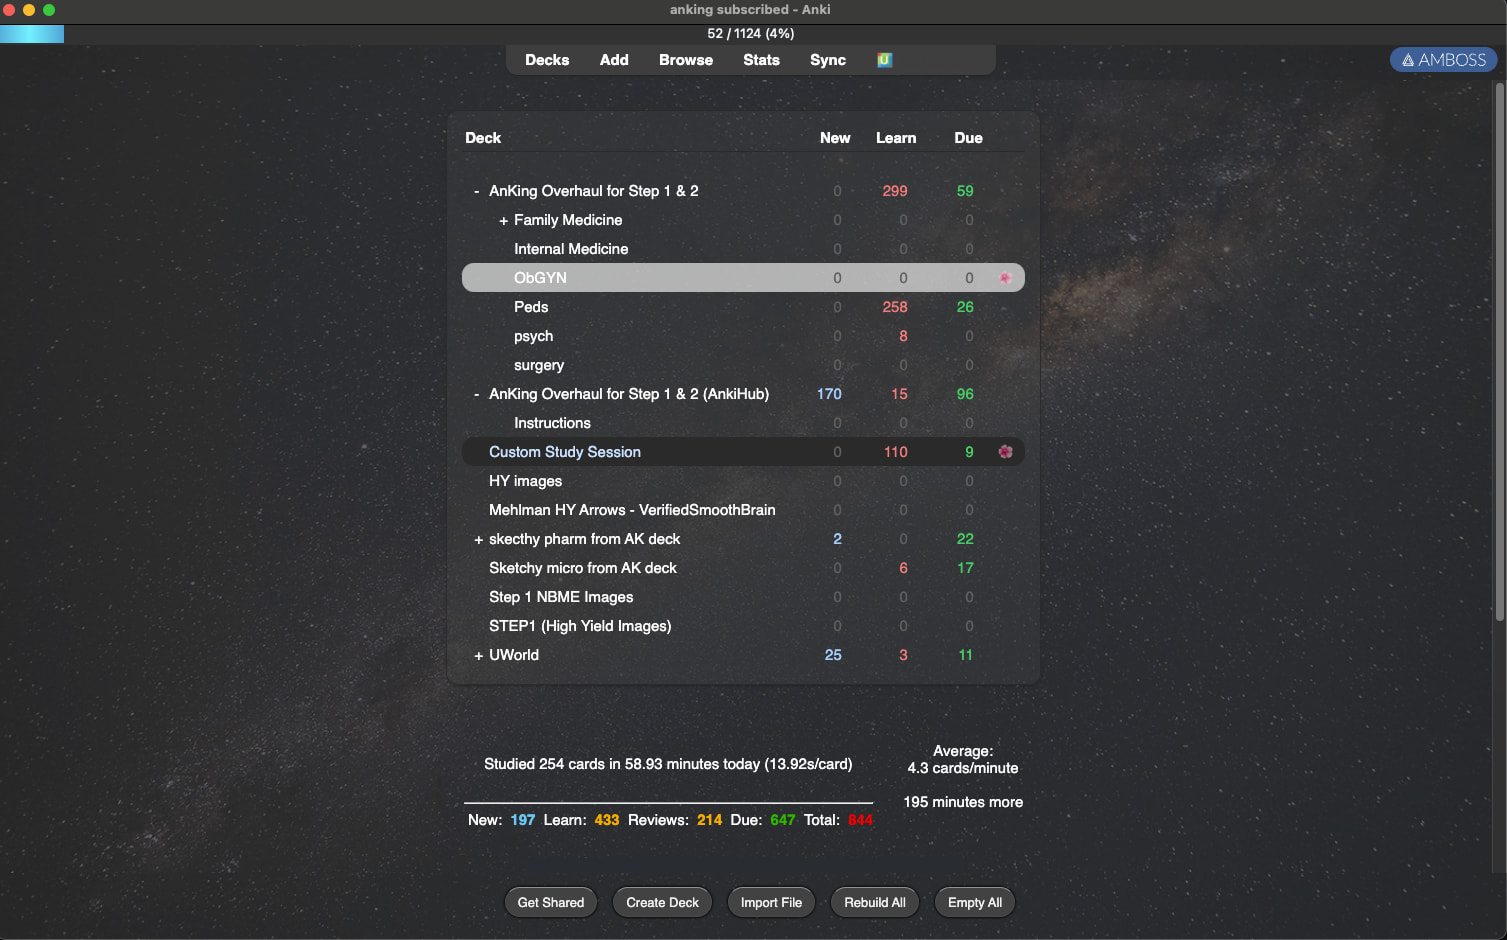Collapse the AnKing Overhaul for Step 1 & 2 deck
Screen dimensions: 1507x940
(477, 191)
